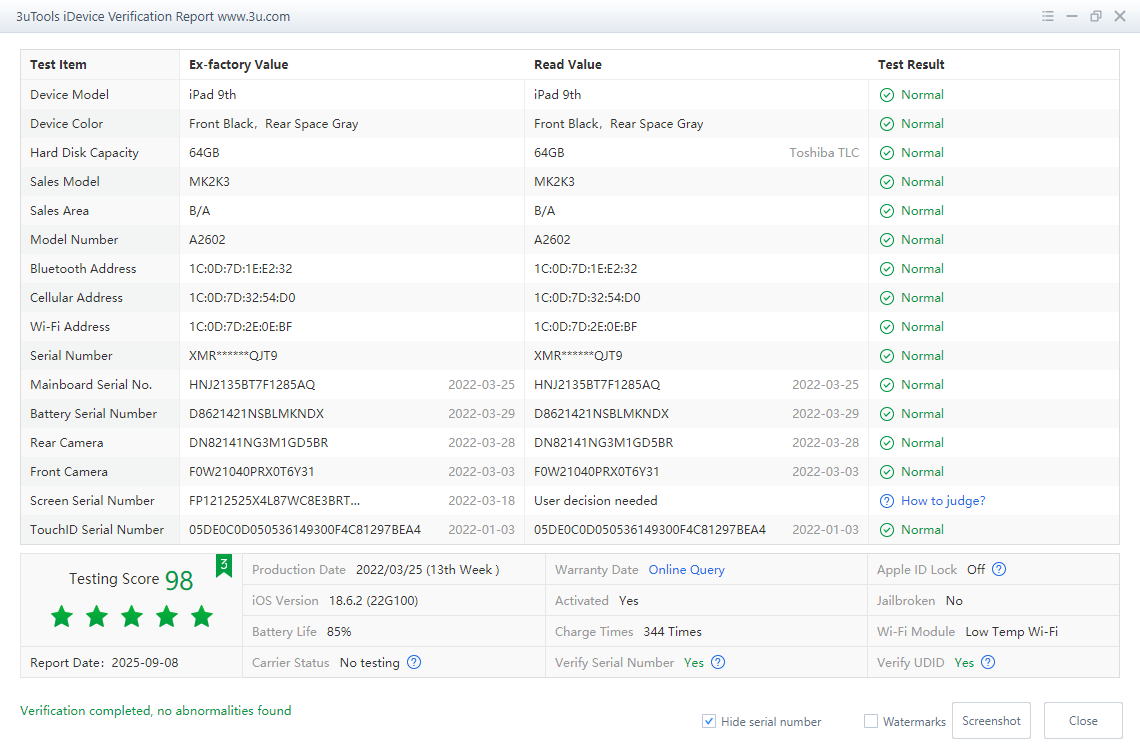This screenshot has width=1140, height=756.
Task: Click help icon beside Verify UDID
Action: (988, 663)
